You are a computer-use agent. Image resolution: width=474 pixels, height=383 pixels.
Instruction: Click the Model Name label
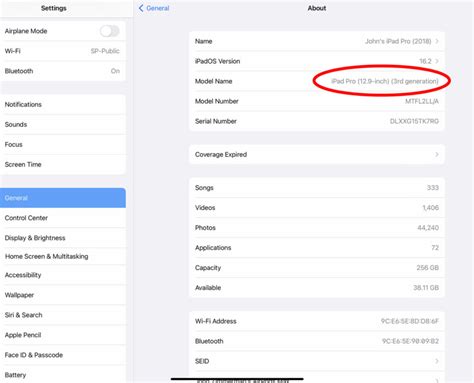click(213, 81)
